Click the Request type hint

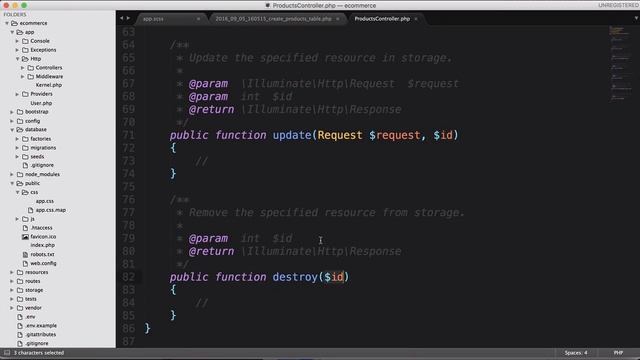(x=340, y=135)
